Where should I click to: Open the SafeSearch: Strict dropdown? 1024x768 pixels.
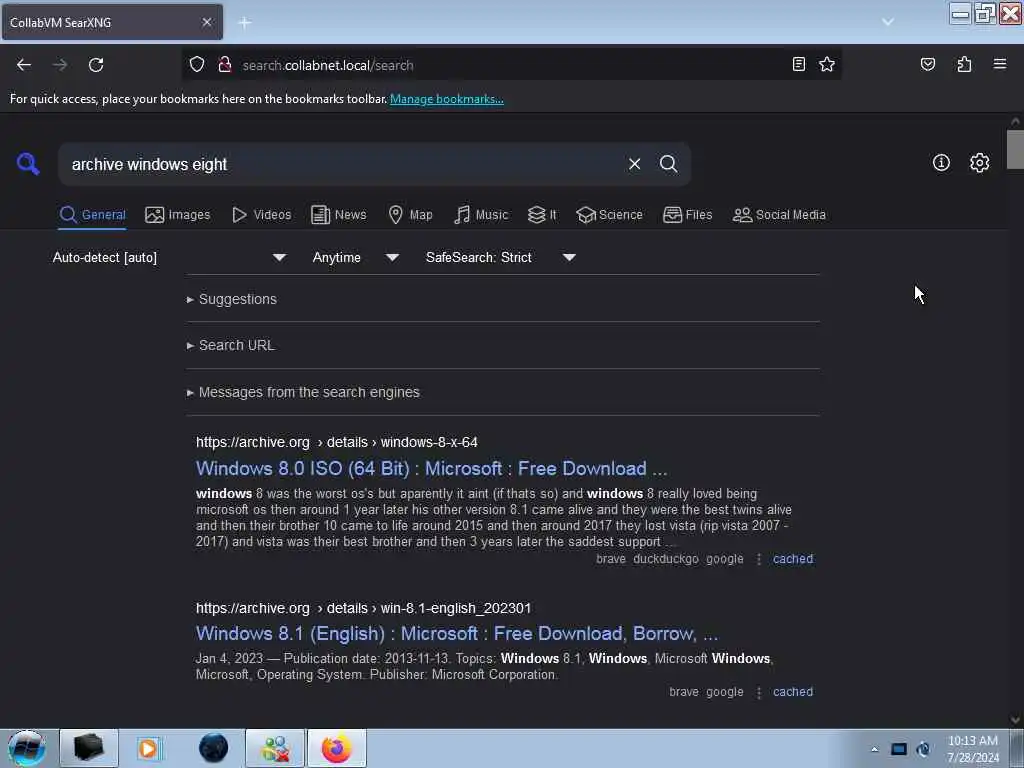(x=500, y=257)
